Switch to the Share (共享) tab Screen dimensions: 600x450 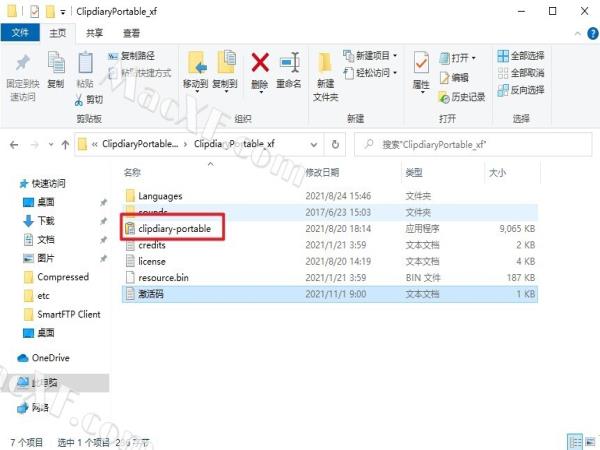point(94,33)
